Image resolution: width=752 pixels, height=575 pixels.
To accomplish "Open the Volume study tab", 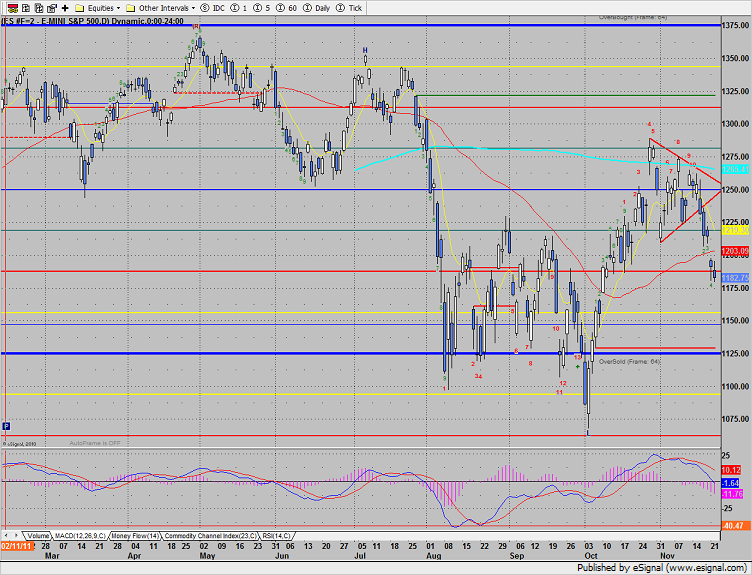I will click(37, 536).
